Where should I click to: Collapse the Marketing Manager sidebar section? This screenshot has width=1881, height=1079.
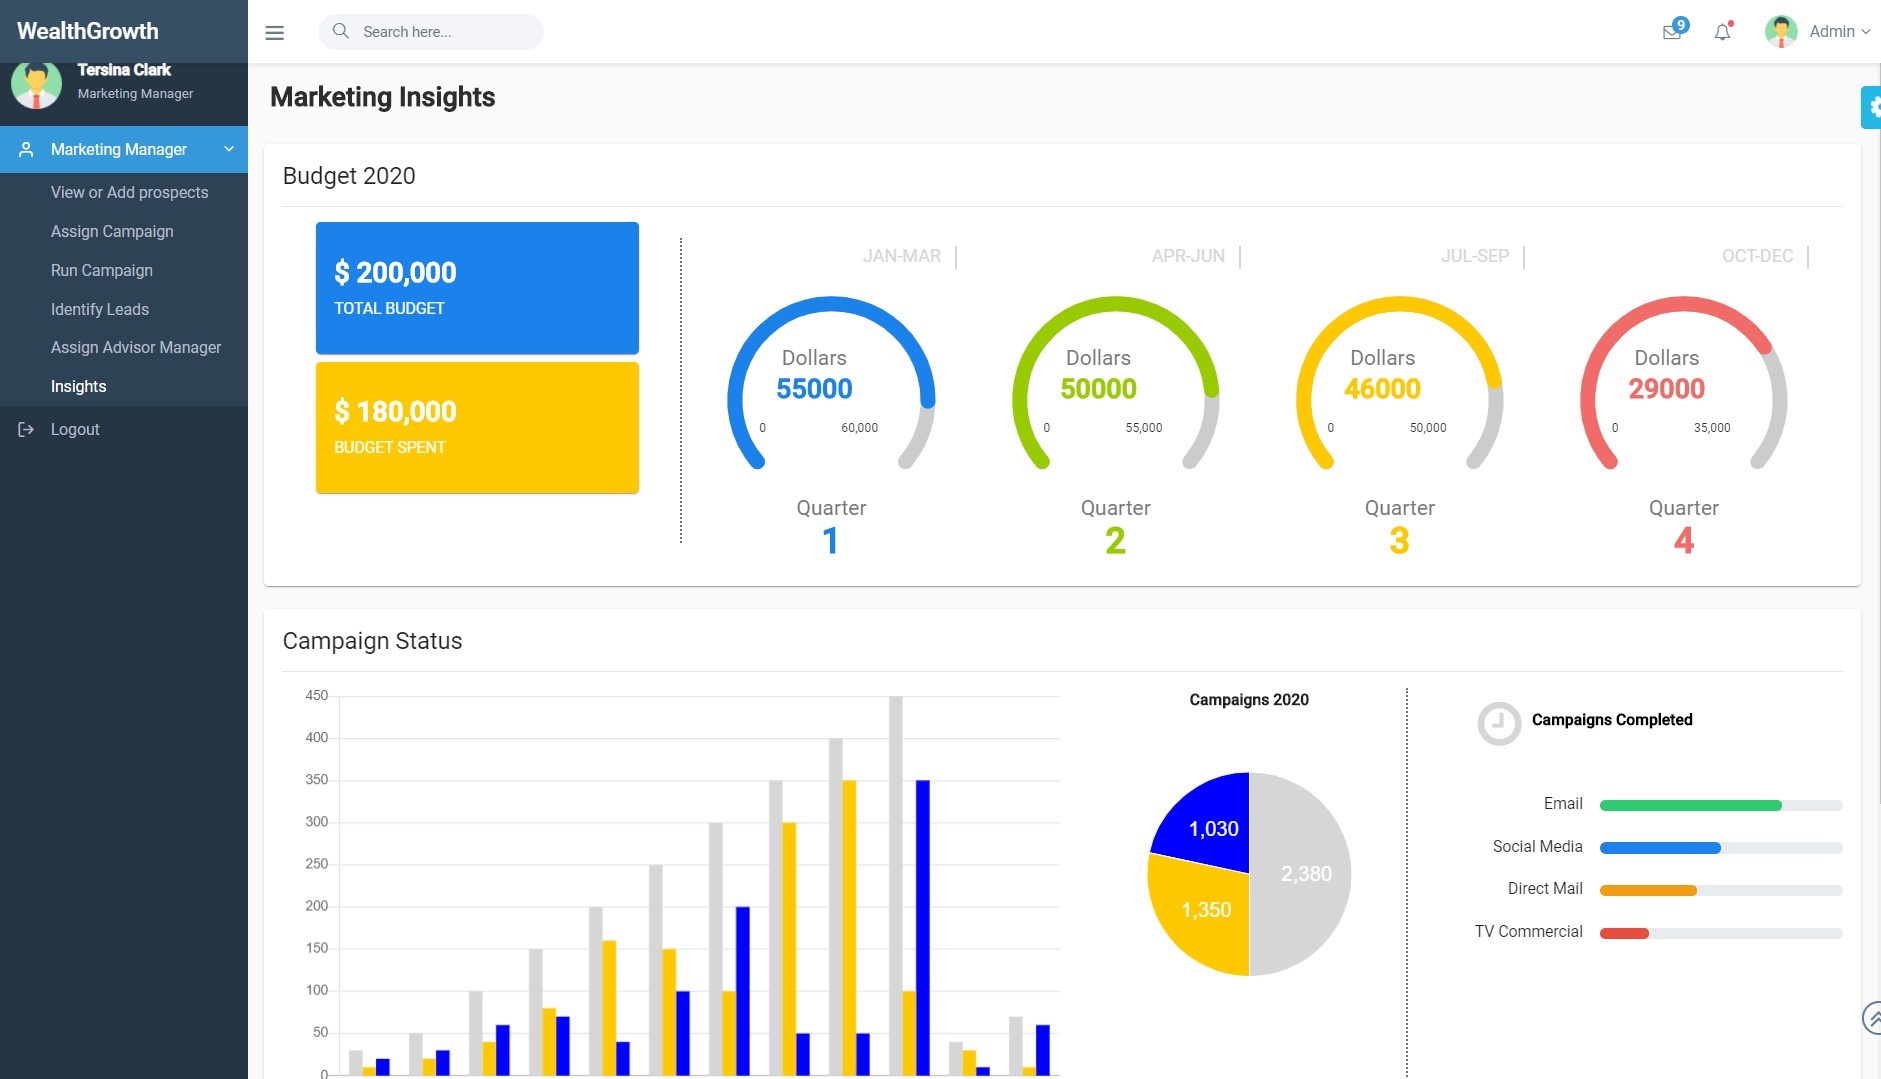(228, 149)
